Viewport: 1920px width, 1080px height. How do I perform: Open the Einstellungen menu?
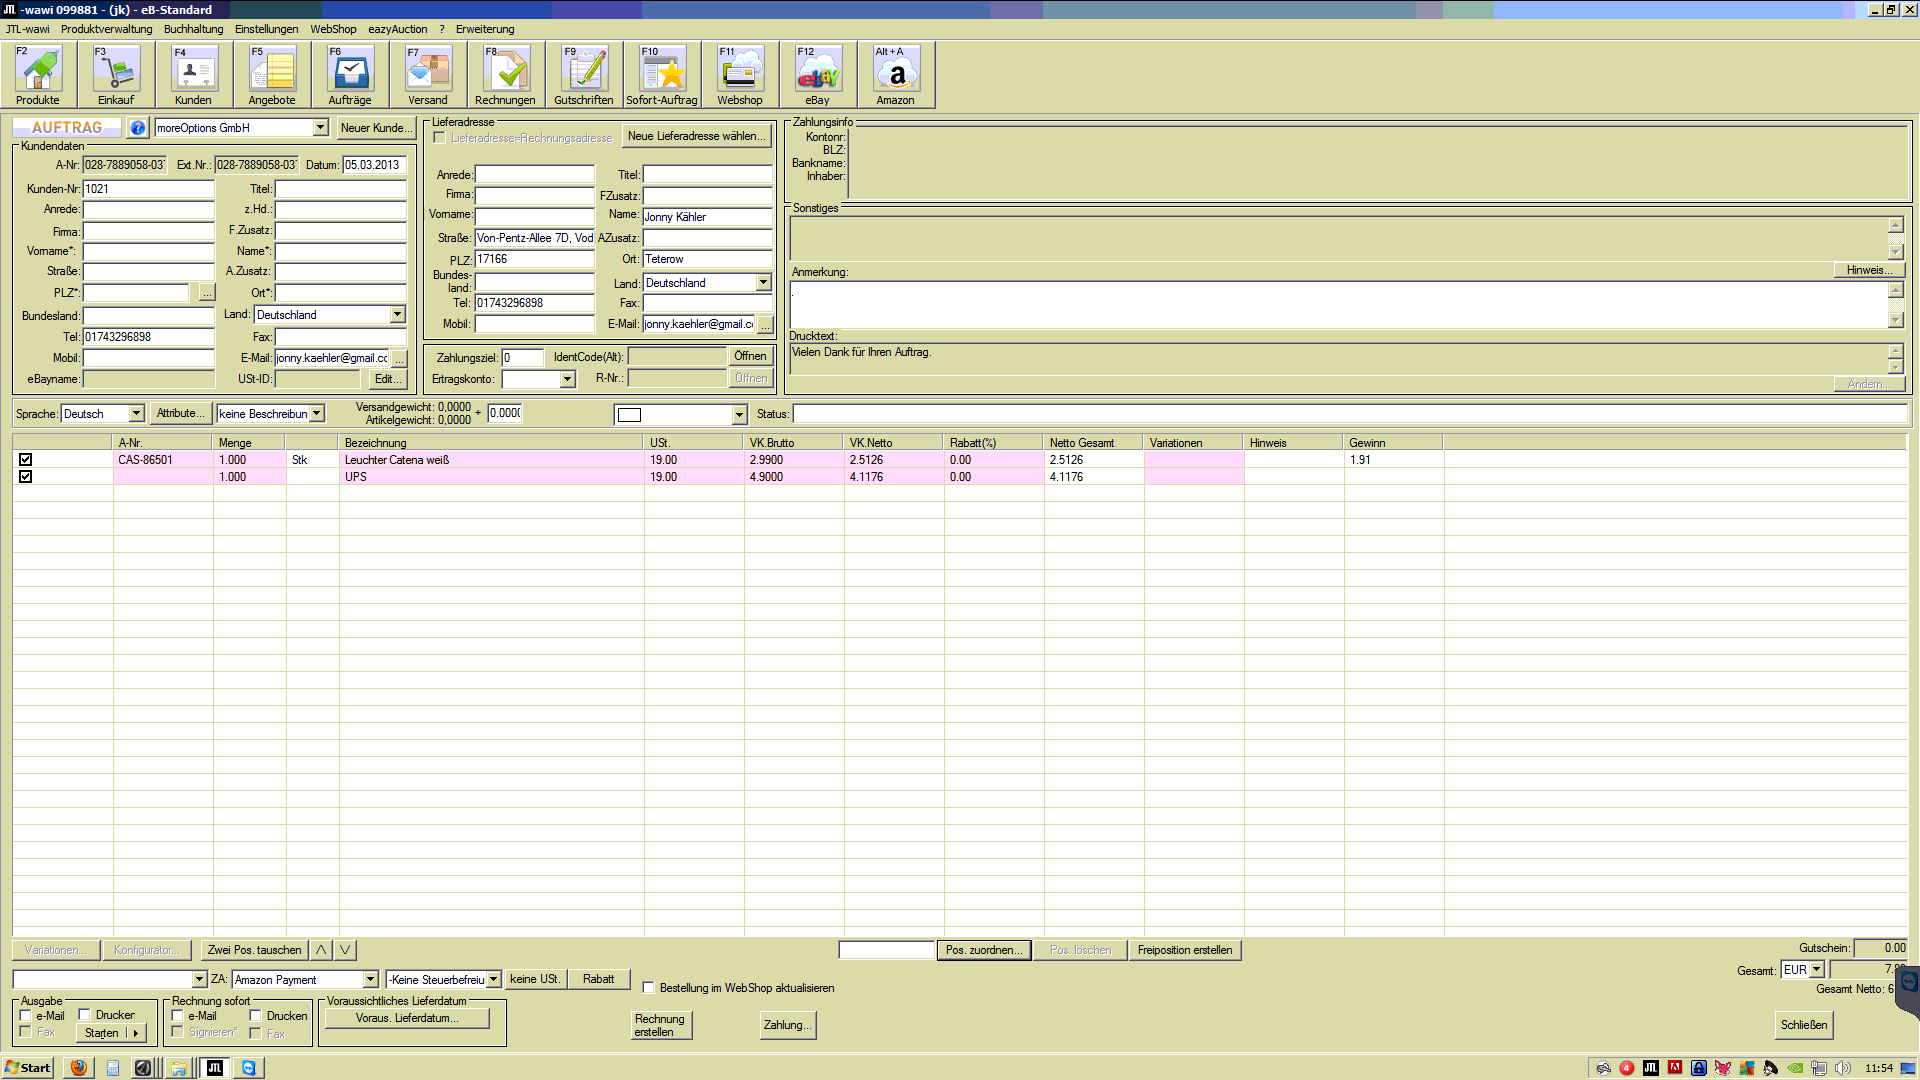pyautogui.click(x=267, y=29)
